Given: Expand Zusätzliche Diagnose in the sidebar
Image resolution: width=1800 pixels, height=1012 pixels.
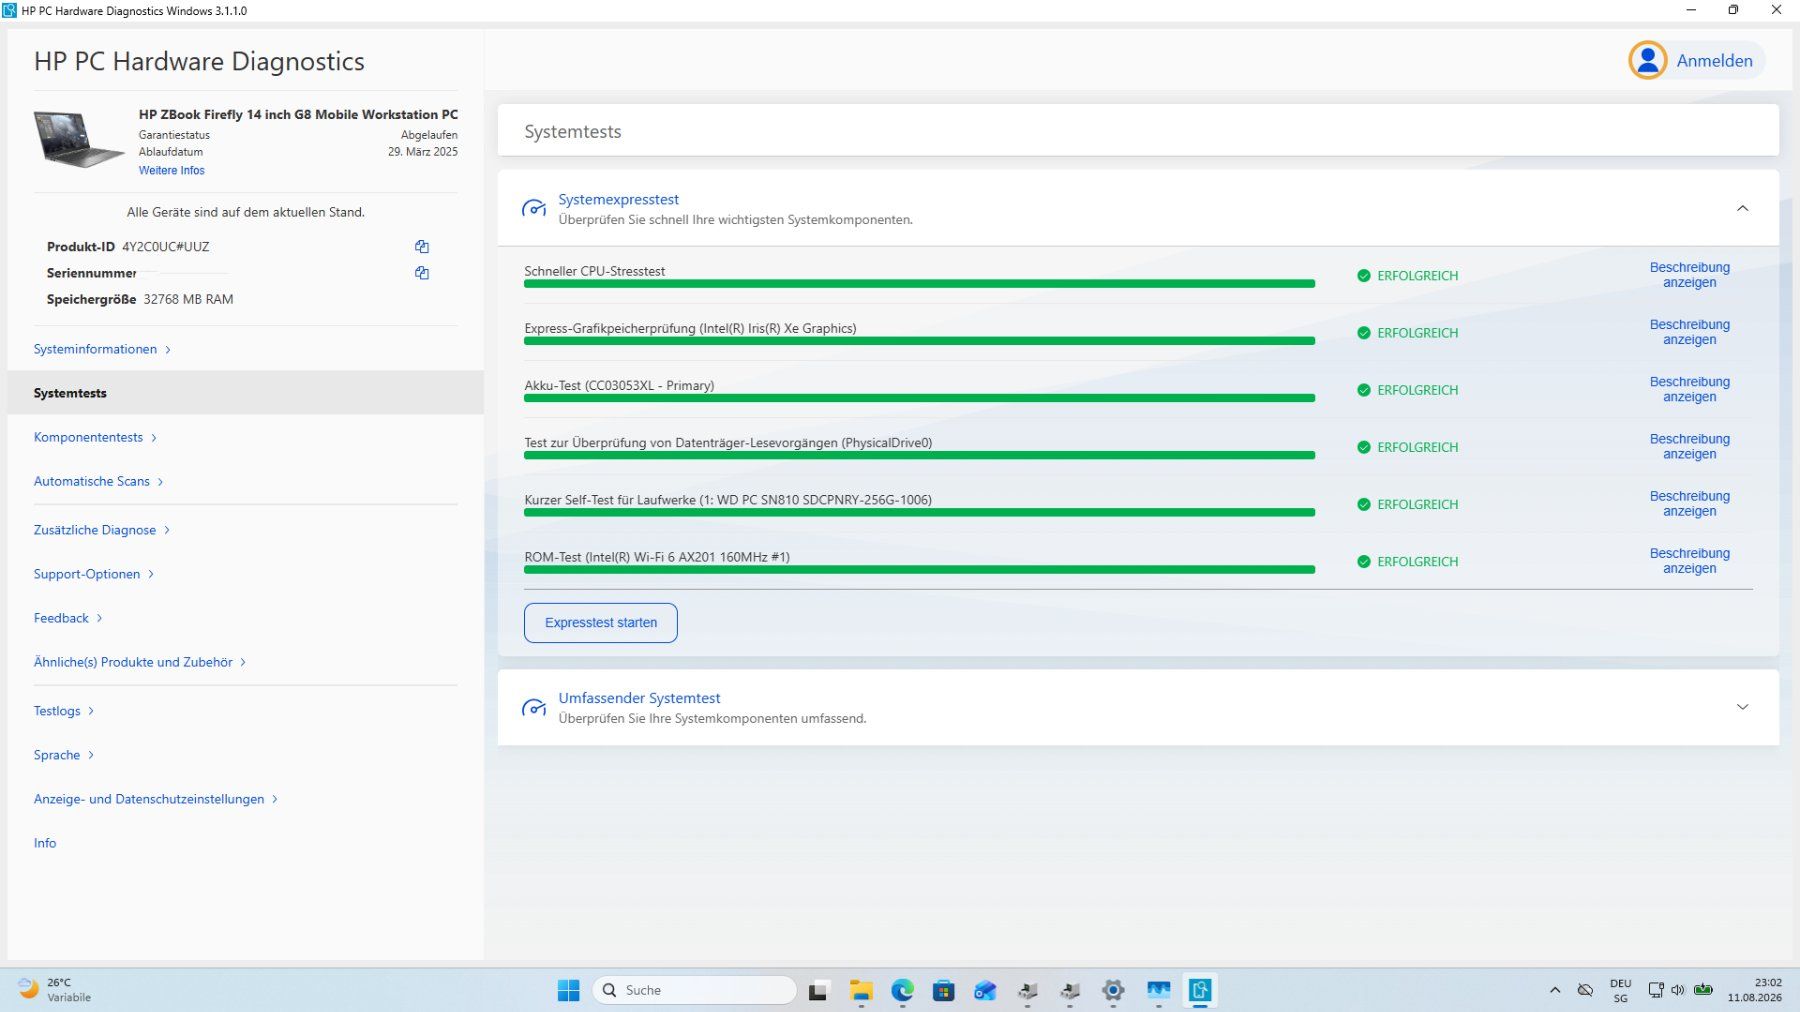Looking at the screenshot, I should tap(102, 530).
